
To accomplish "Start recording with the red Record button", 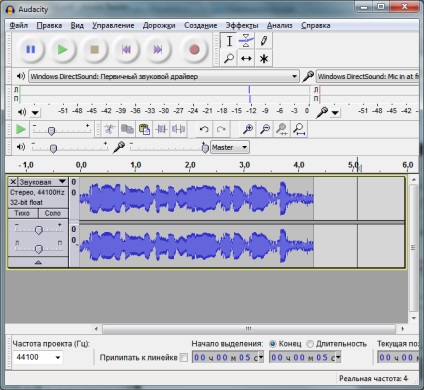I will pyautogui.click(x=194, y=49).
